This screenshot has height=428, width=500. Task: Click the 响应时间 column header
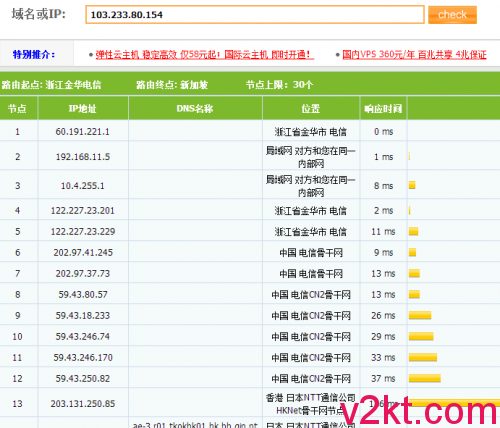point(383,108)
